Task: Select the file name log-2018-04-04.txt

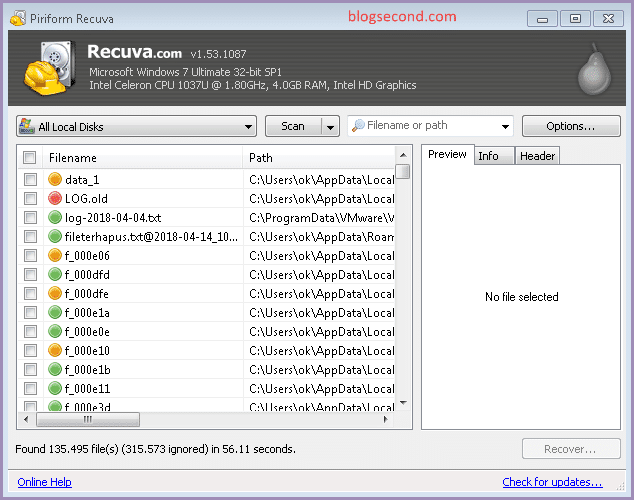Action: click(x=113, y=217)
